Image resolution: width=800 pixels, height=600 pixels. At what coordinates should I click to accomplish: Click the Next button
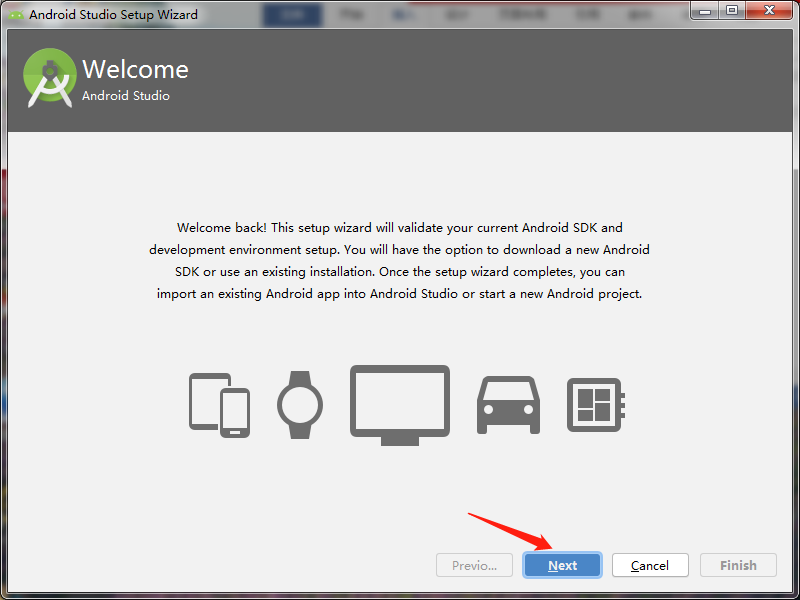tap(562, 565)
